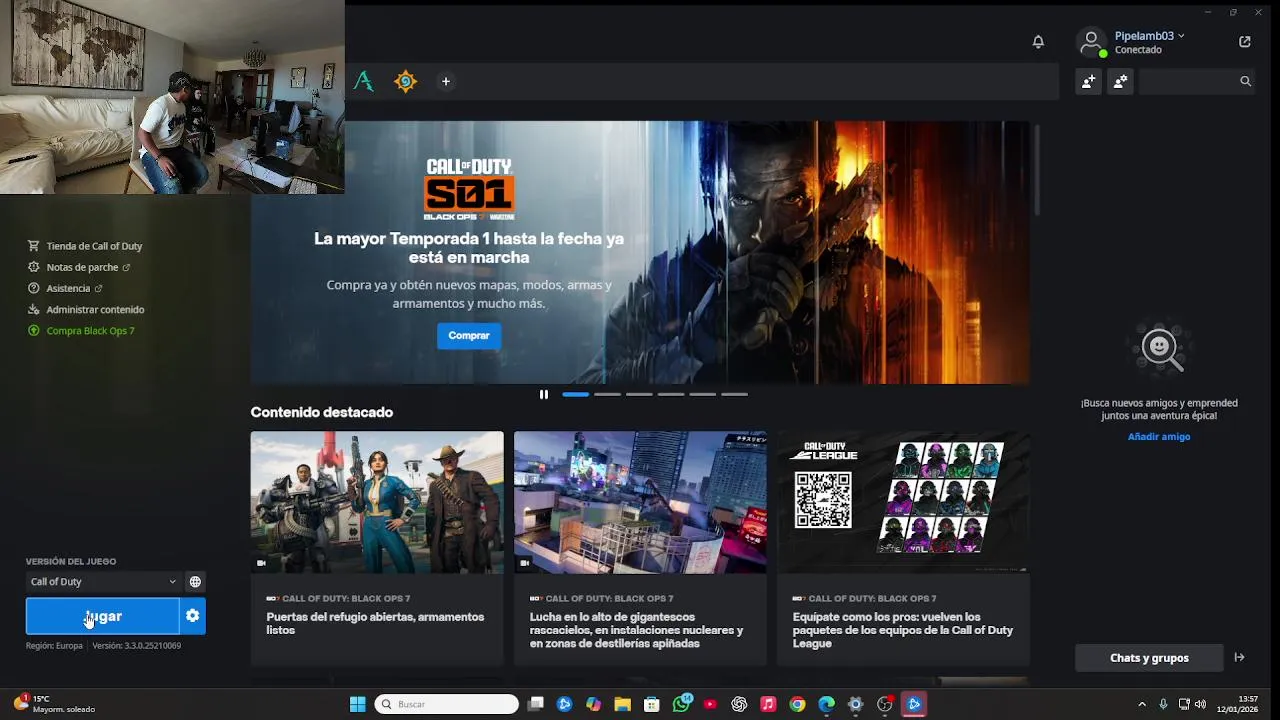Viewport: 1280px width, 720px height.
Task: Select the second carousel slide indicator
Action: (x=607, y=394)
